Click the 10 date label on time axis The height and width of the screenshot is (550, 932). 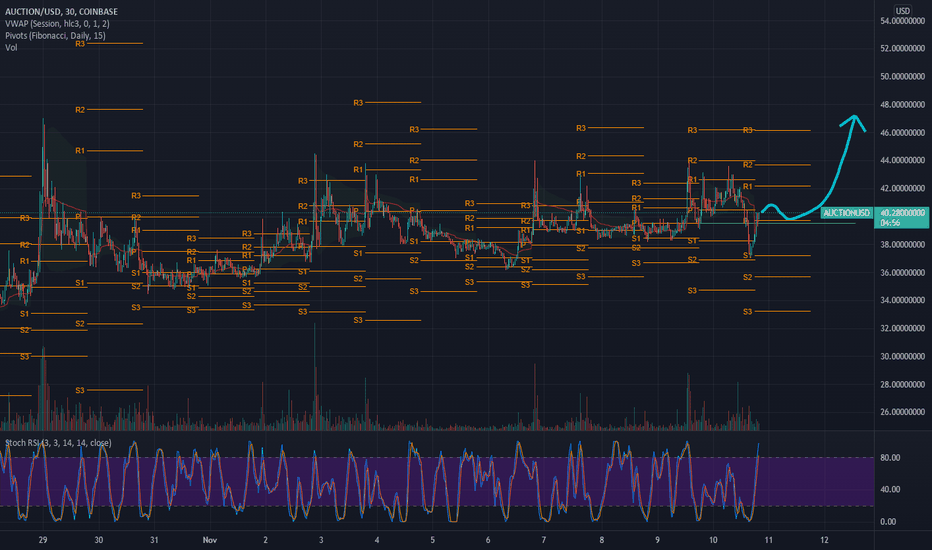point(713,540)
